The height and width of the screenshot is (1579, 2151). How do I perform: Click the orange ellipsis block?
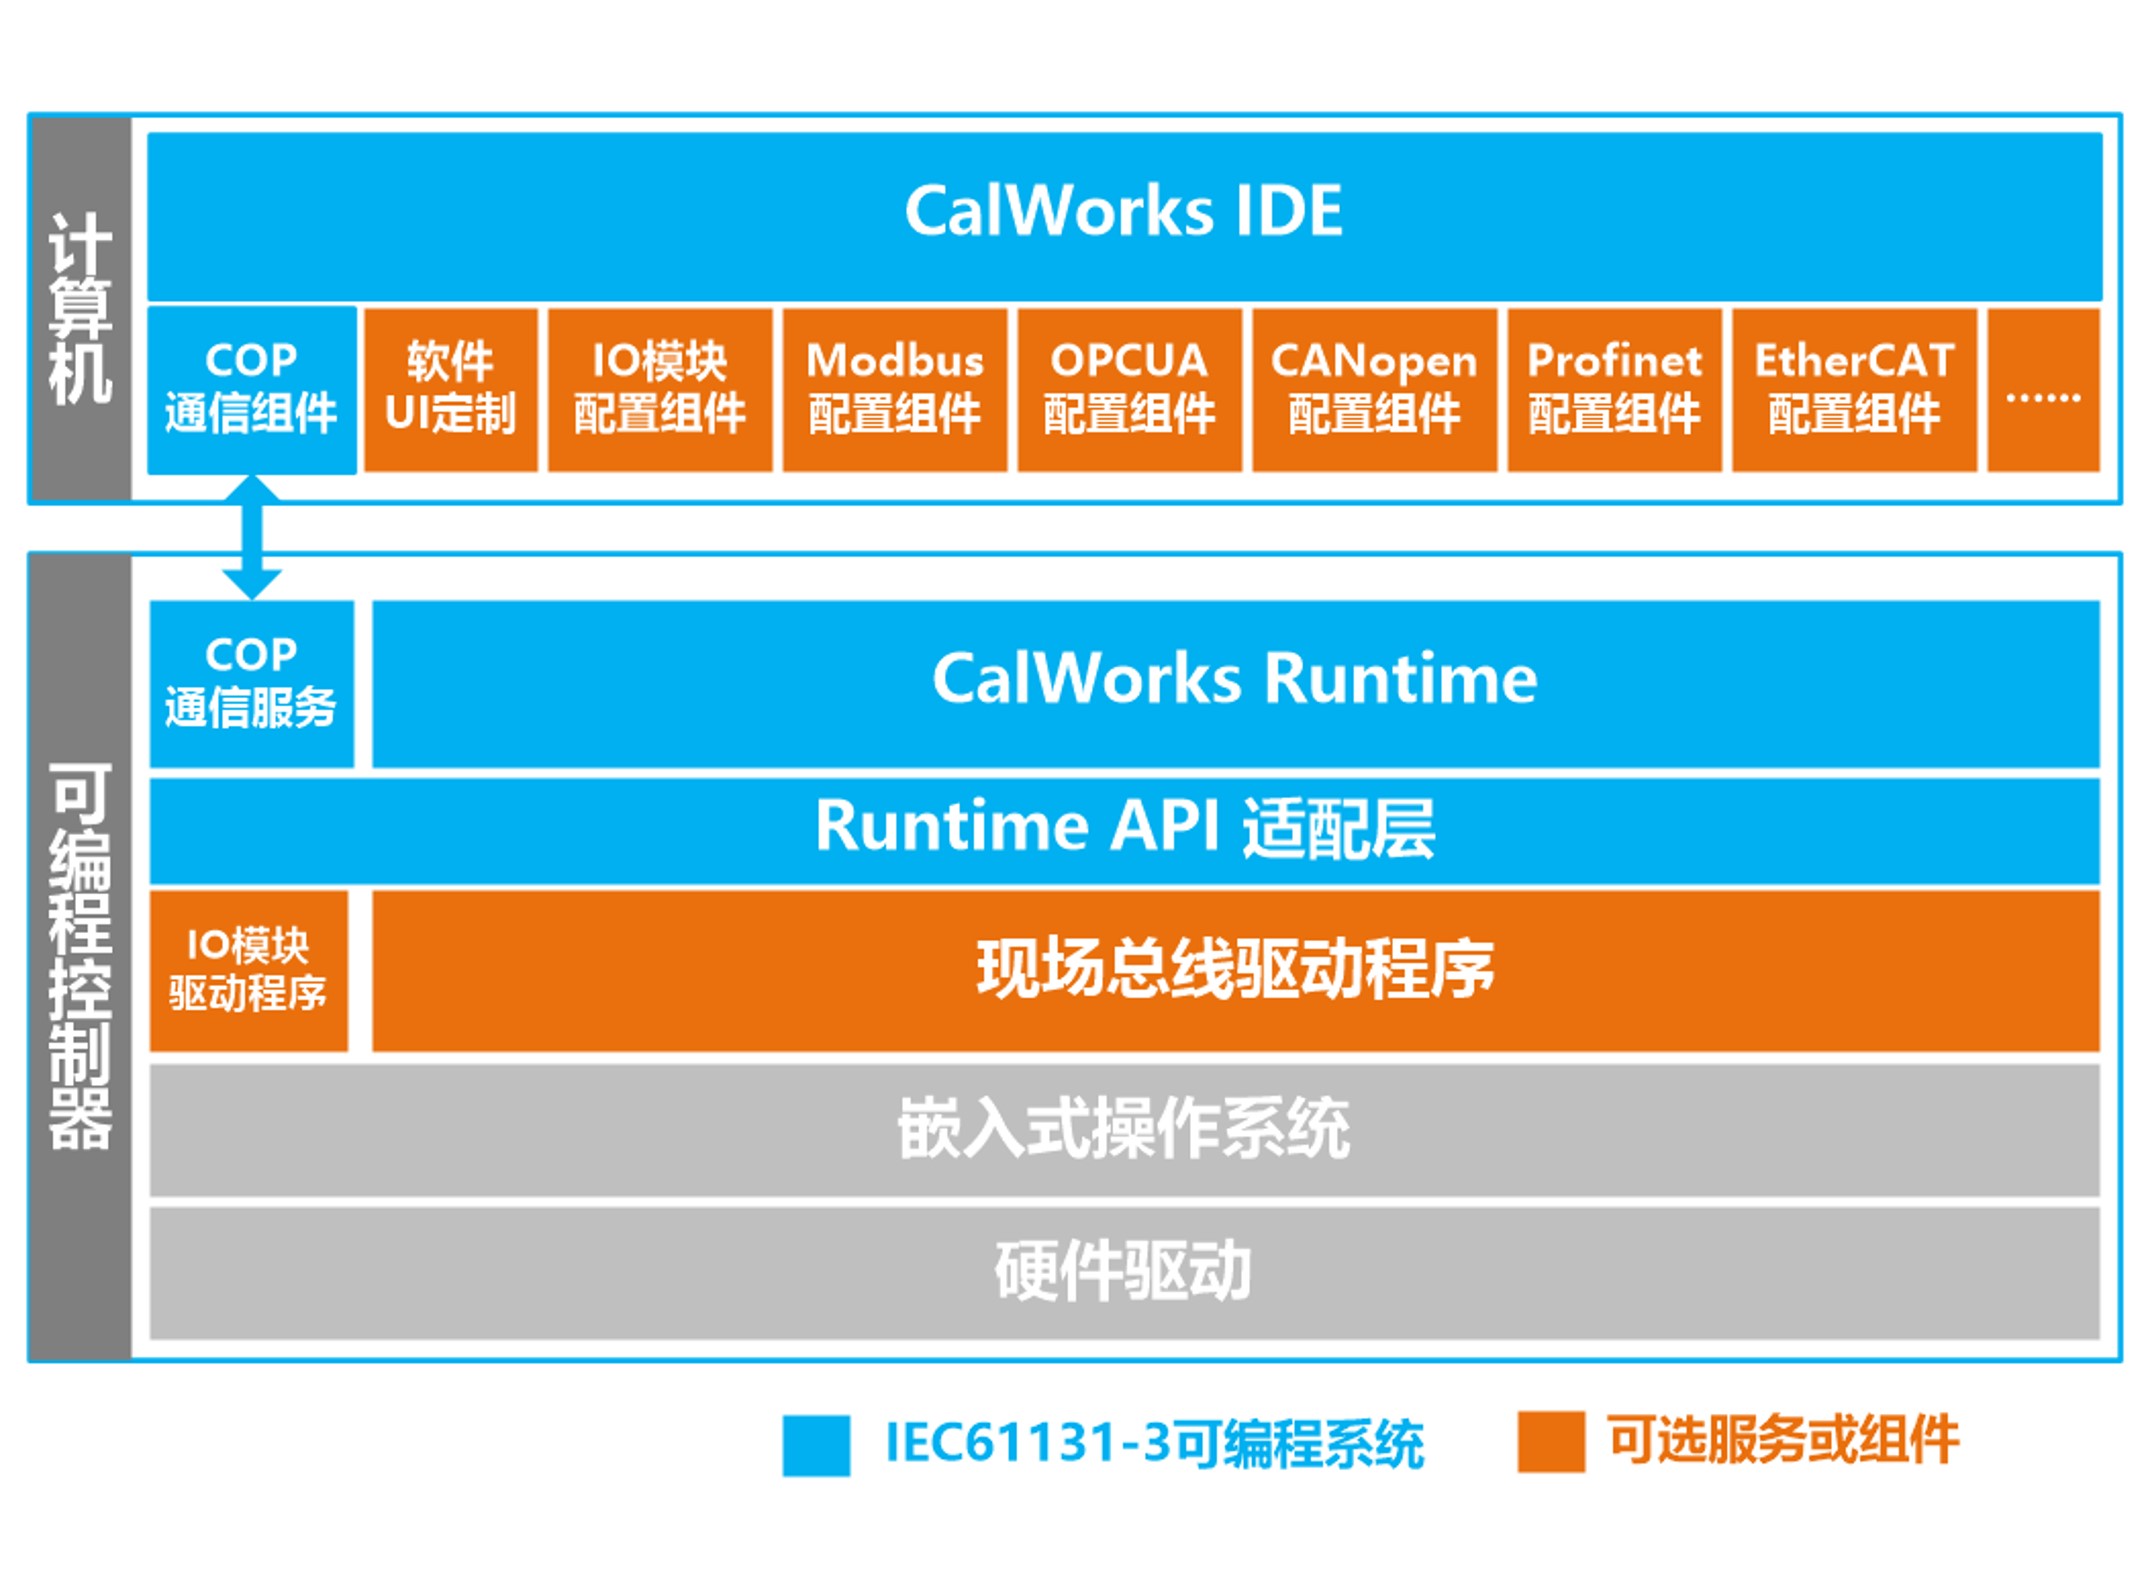click(x=2042, y=389)
